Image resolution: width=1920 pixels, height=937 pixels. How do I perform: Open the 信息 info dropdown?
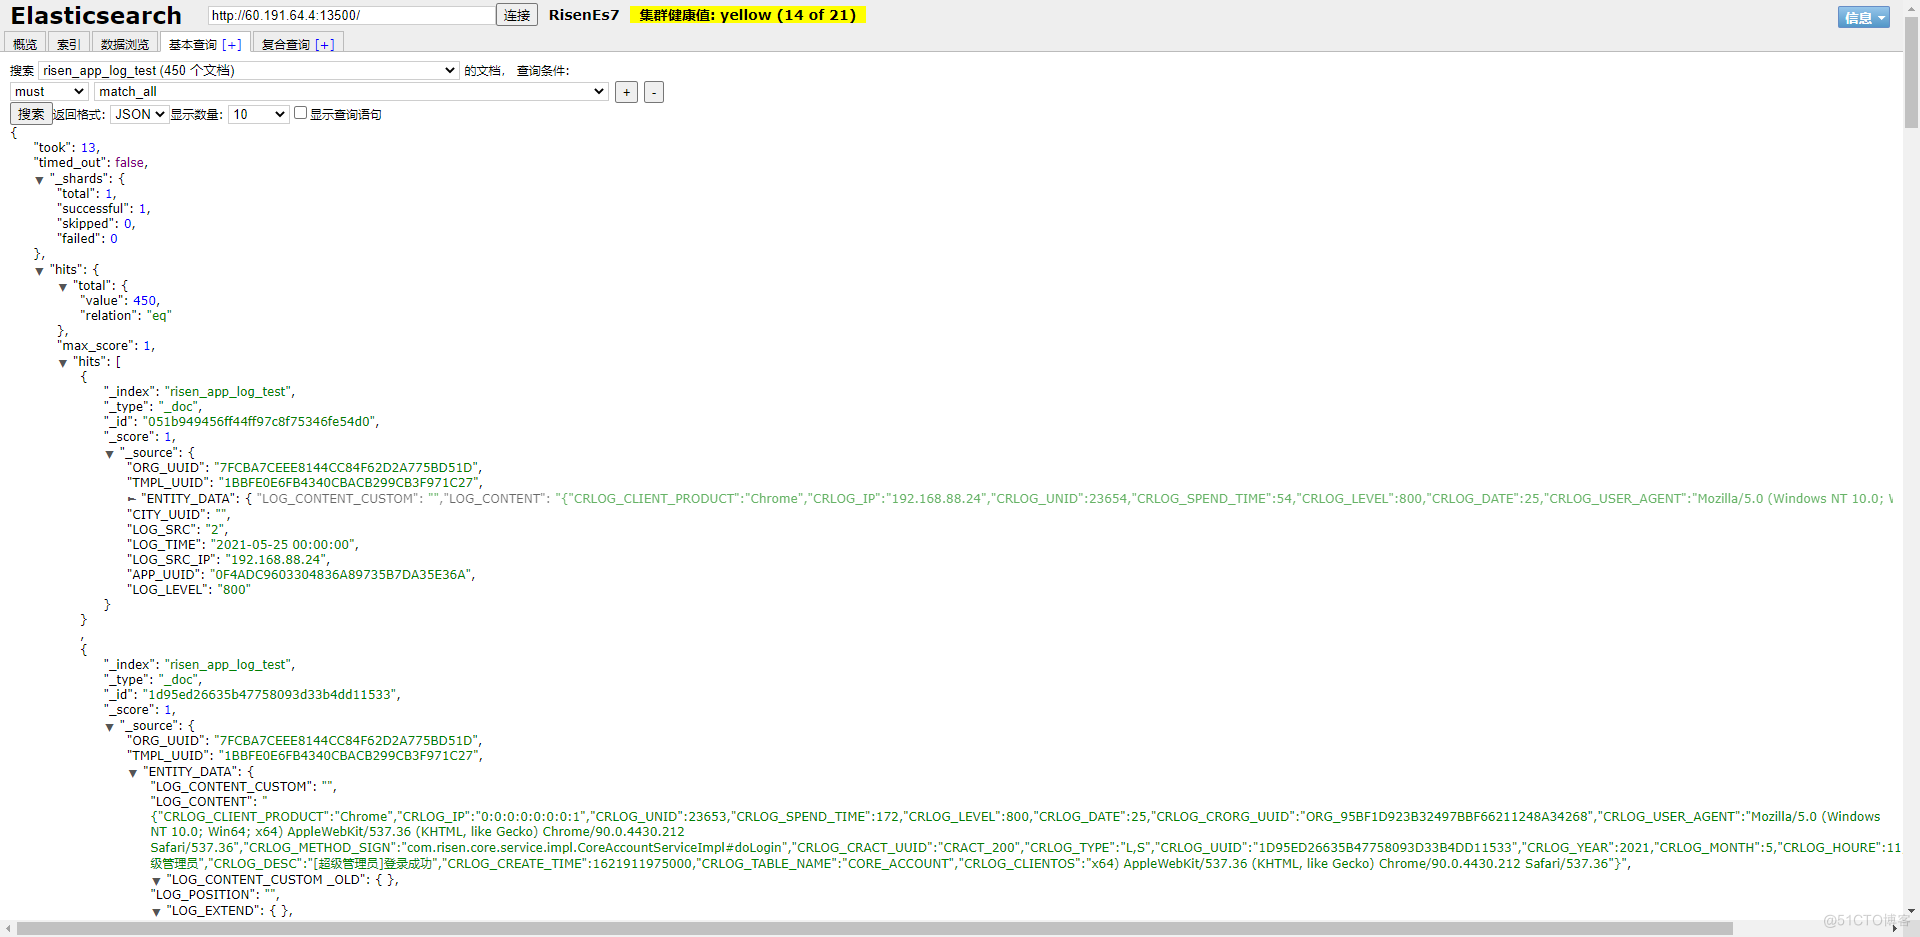point(1864,17)
